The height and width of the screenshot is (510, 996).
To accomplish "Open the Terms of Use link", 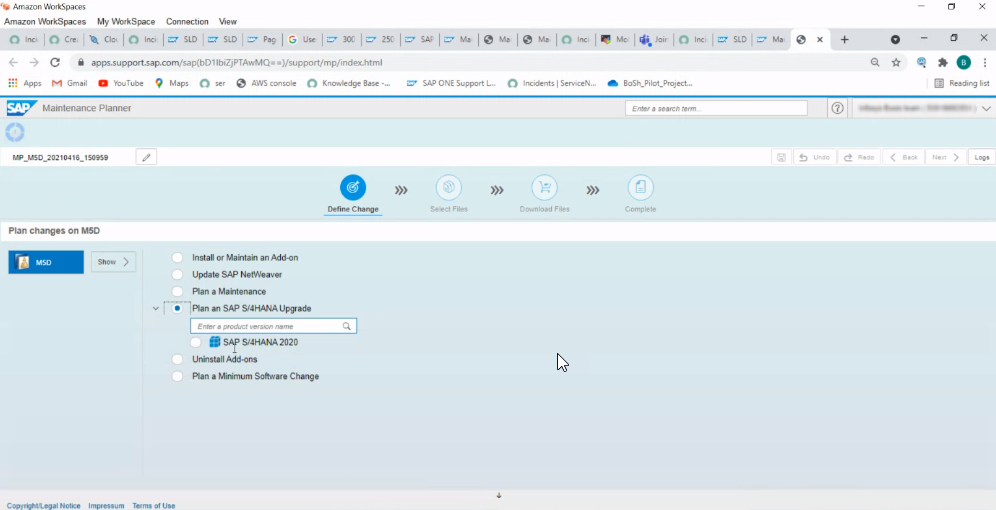I will pyautogui.click(x=154, y=506).
